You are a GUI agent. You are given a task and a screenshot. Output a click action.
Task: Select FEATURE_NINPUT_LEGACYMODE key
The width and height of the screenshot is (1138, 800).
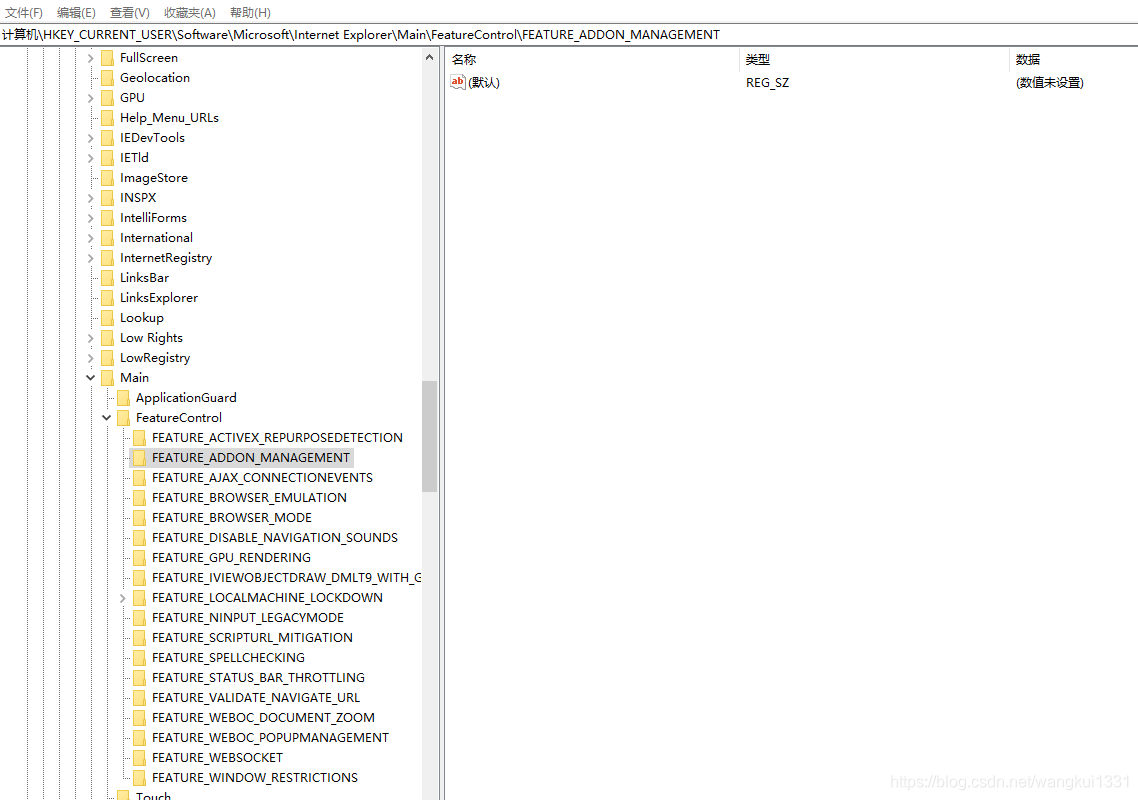247,618
